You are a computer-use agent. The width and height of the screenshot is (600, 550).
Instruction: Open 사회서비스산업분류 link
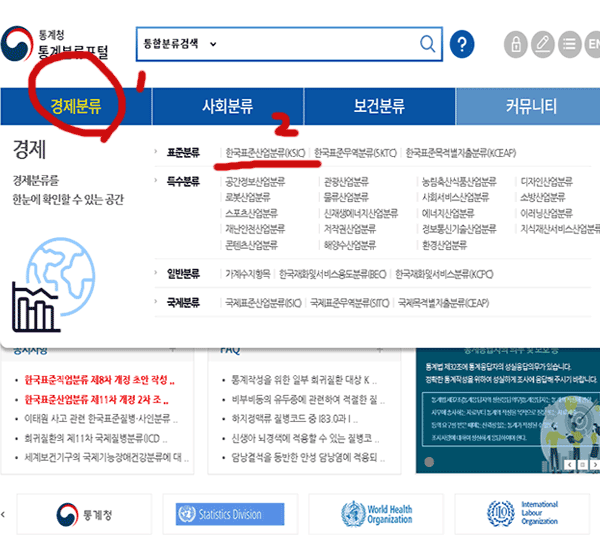point(455,197)
